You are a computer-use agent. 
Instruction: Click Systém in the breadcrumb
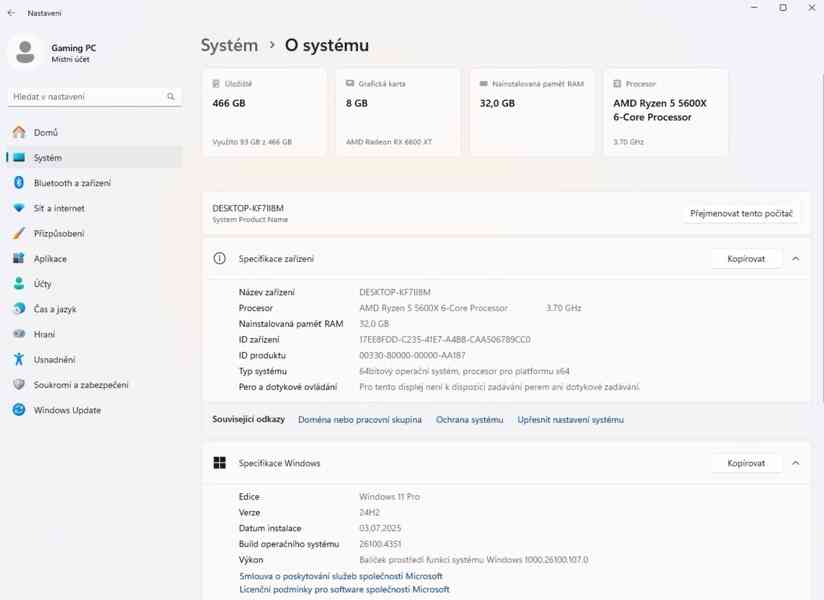229,45
